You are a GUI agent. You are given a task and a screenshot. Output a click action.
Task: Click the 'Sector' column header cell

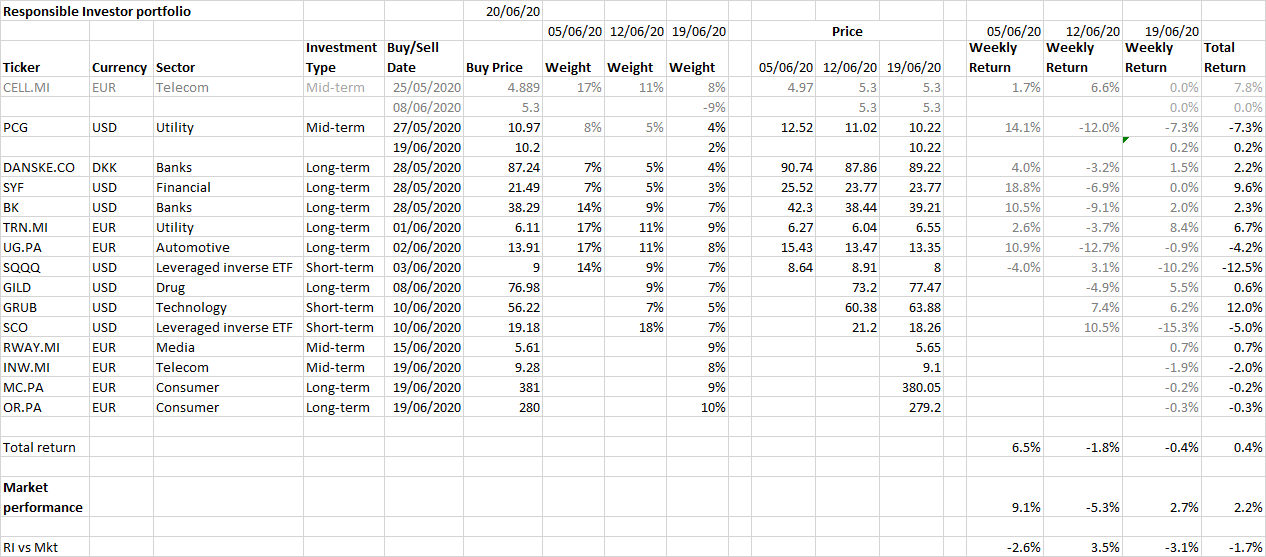(176, 68)
